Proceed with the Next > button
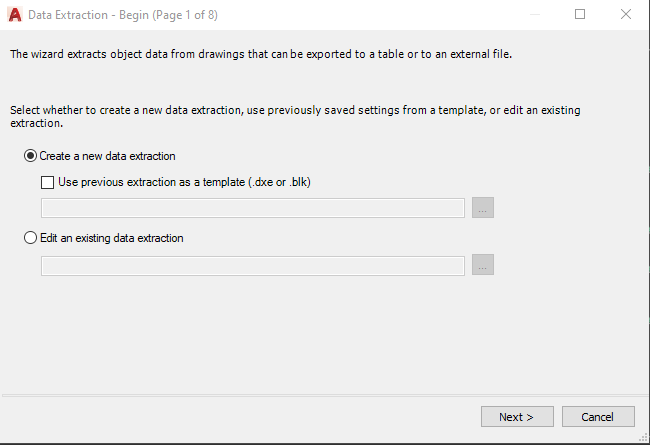 point(515,416)
